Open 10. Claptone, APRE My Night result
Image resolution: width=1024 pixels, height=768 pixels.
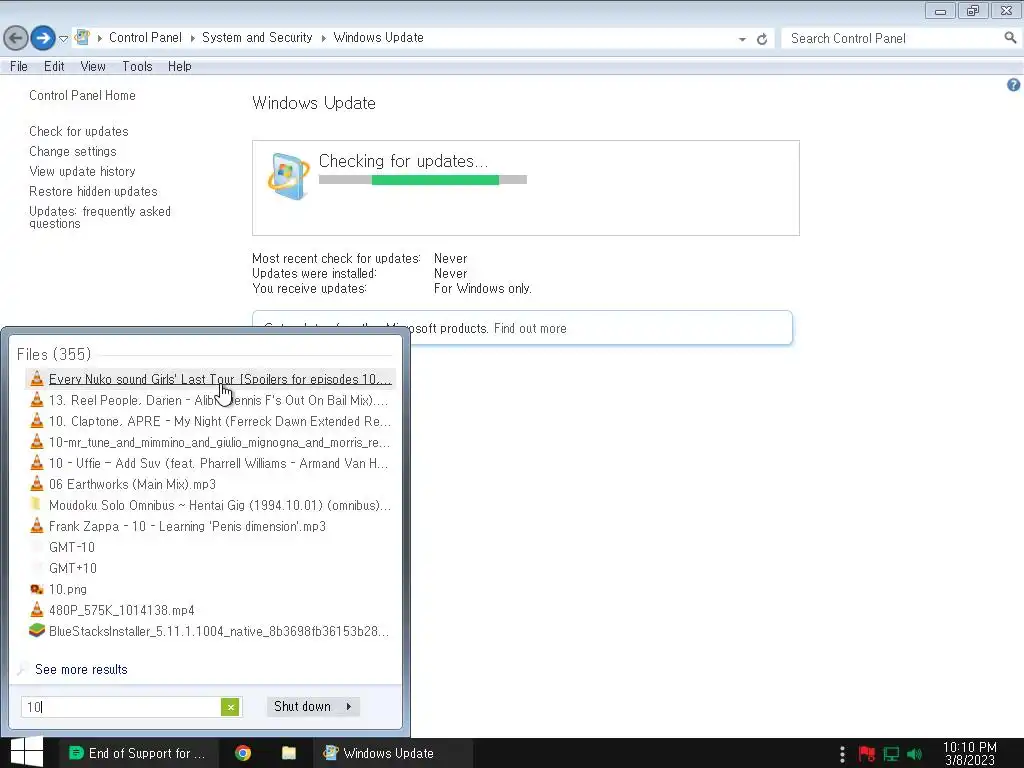(x=209, y=421)
